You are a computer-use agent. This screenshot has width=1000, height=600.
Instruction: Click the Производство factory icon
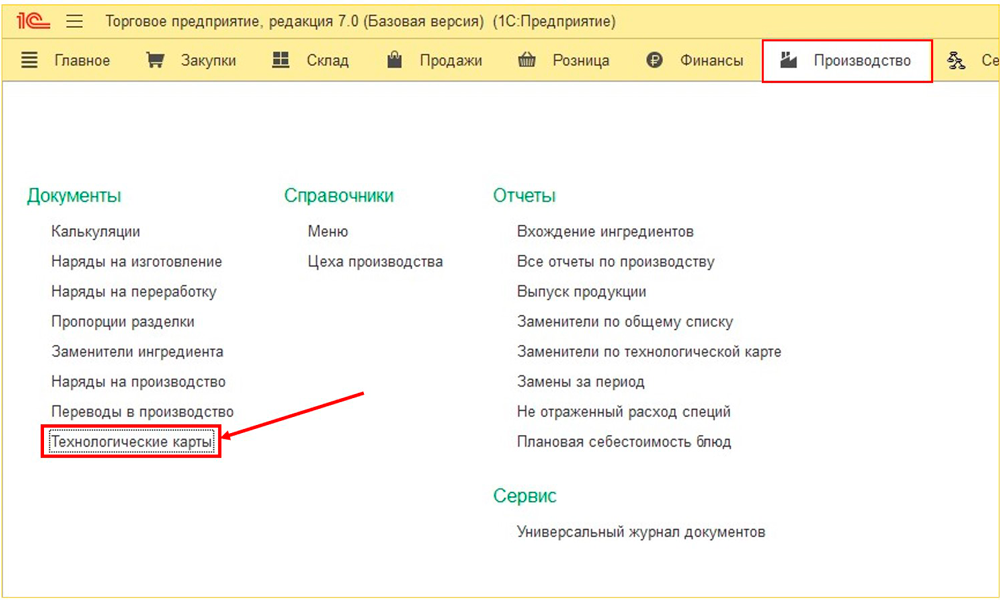[x=789, y=60]
